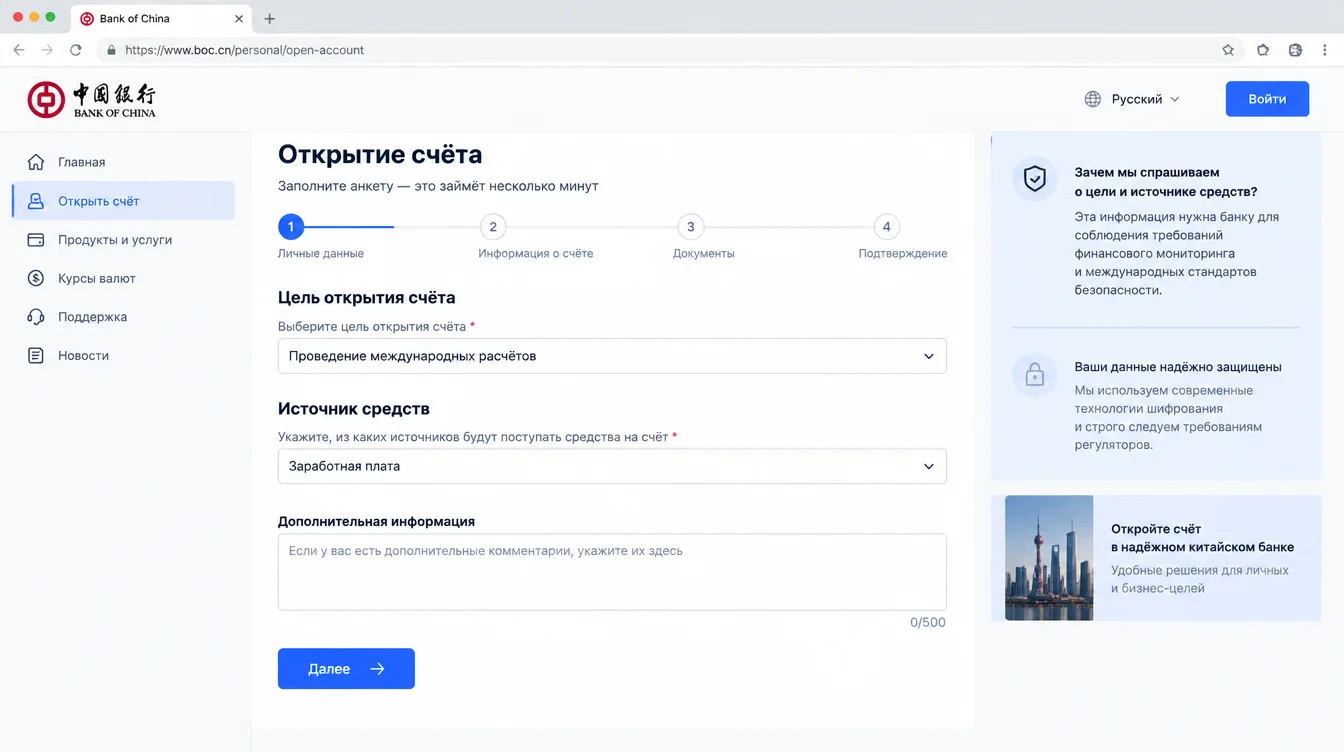The width and height of the screenshot is (1344, 752).
Task: Go to Поддержка section
Action: click(x=123, y=317)
